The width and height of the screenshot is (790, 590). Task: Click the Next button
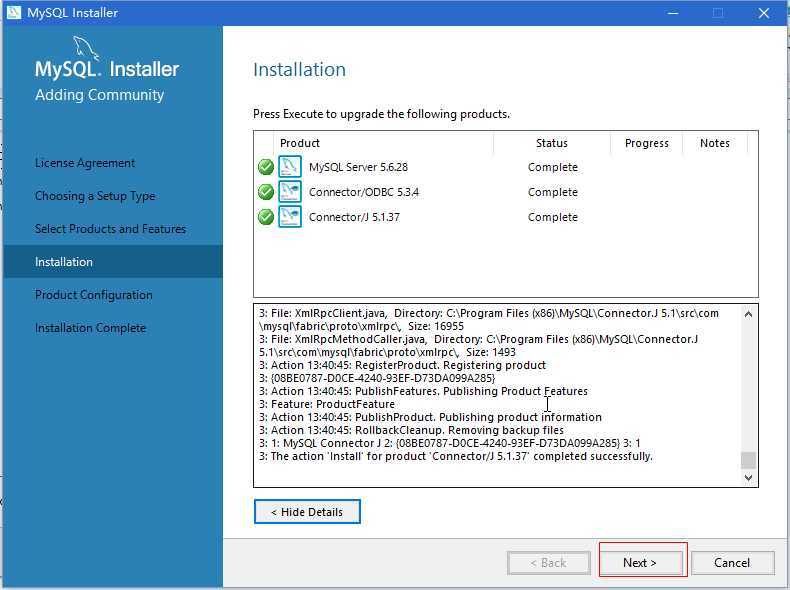[639, 562]
